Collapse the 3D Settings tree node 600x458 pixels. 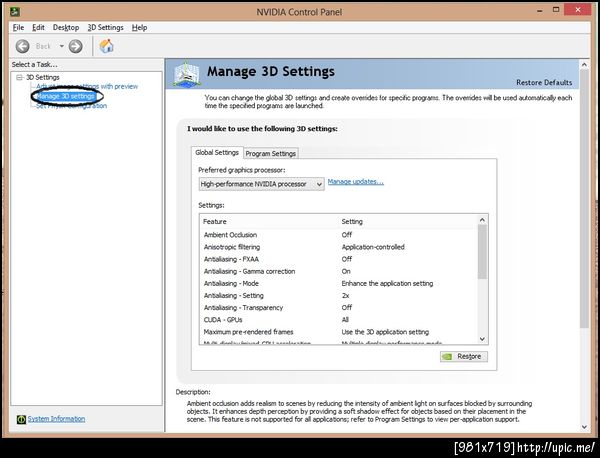coord(19,77)
